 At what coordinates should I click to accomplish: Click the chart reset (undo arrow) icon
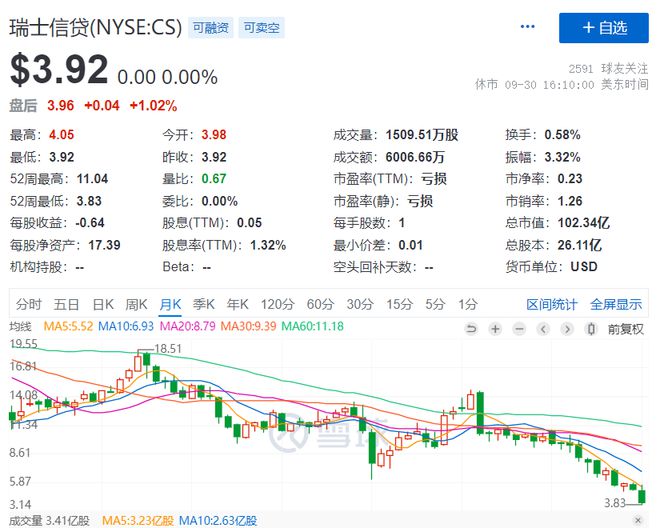[471, 328]
